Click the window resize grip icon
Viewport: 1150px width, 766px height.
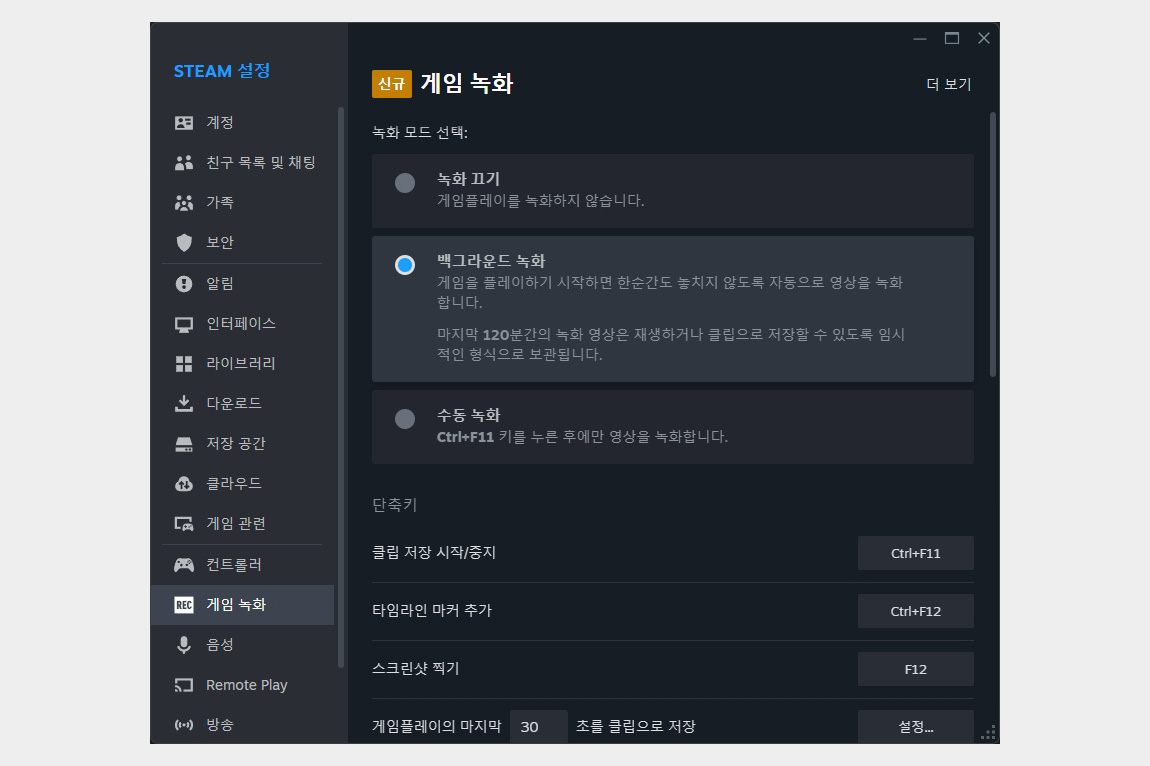tap(989, 733)
